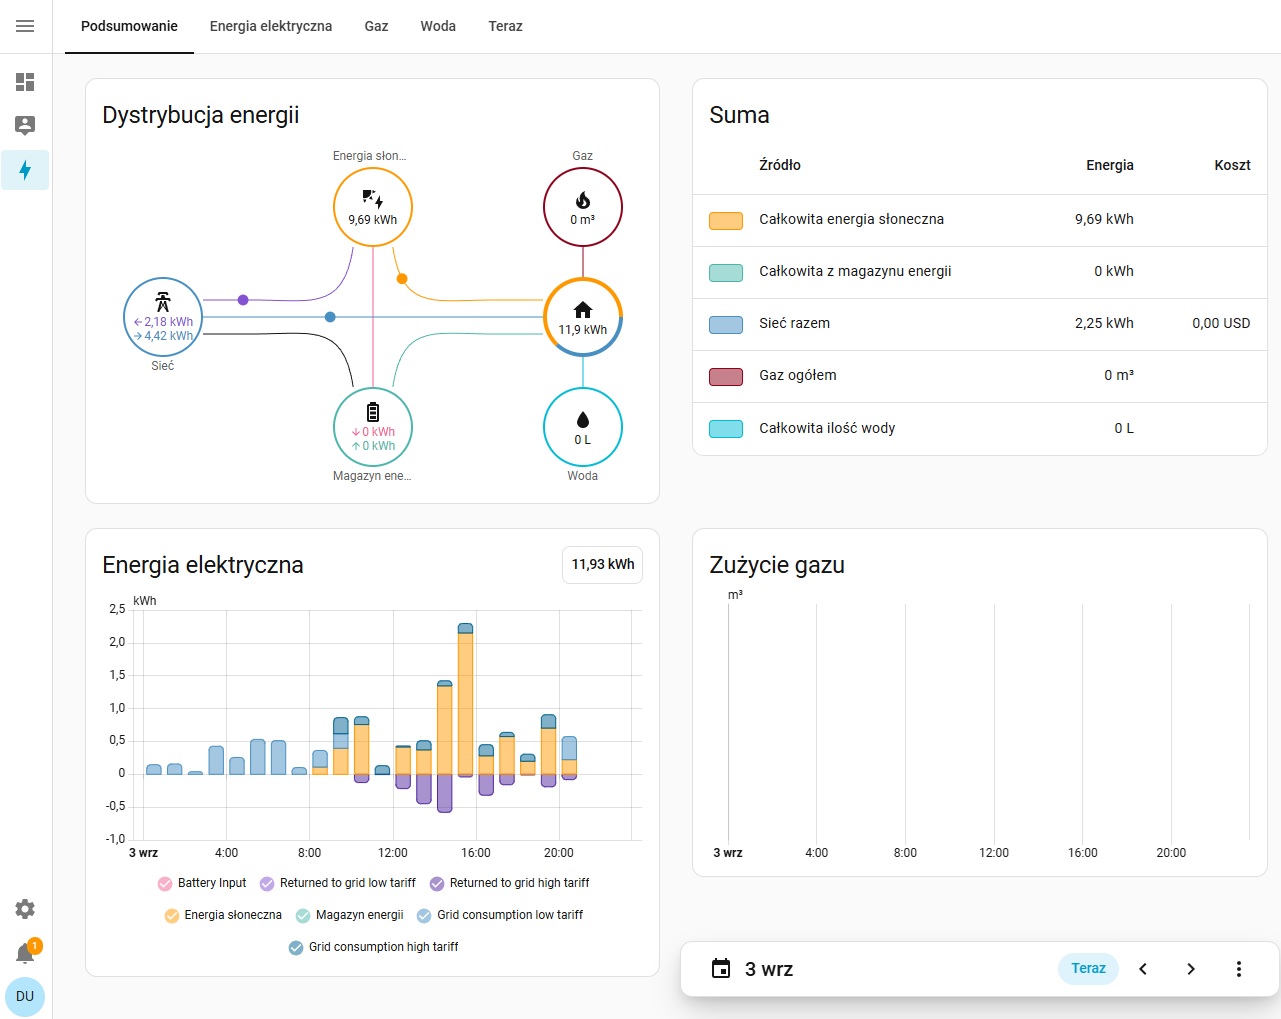Screen dimensions: 1281x1019
Task: Click the home consumption node 11,9 kWh
Action: 583,317
